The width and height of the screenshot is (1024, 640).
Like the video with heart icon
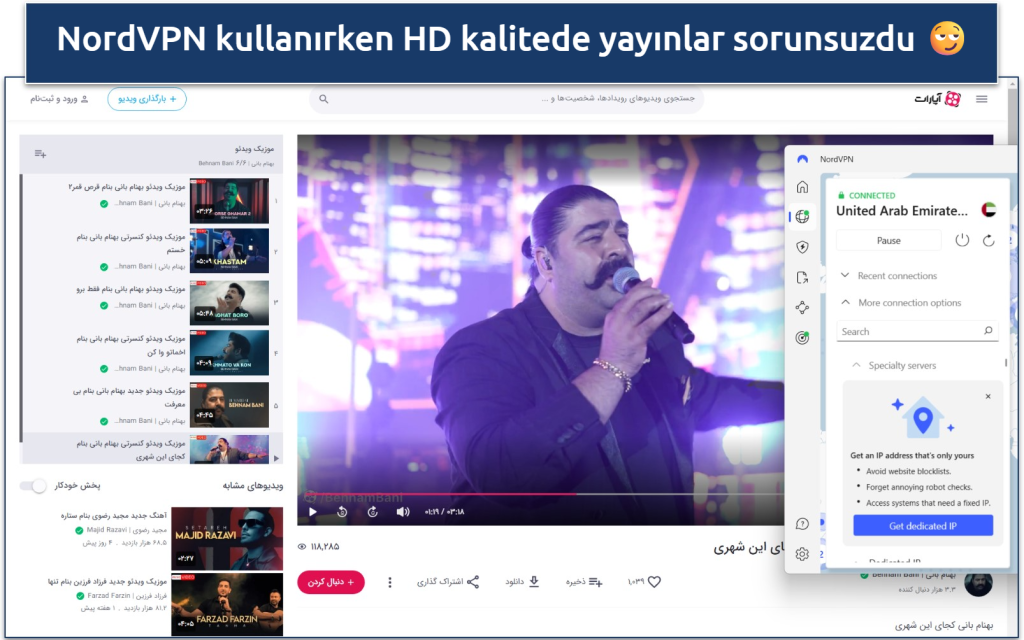(654, 581)
